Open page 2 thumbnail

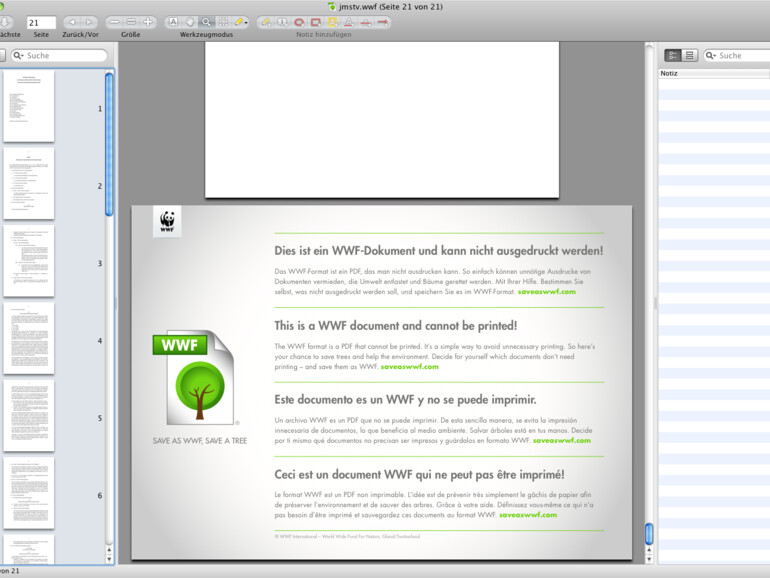(x=29, y=184)
